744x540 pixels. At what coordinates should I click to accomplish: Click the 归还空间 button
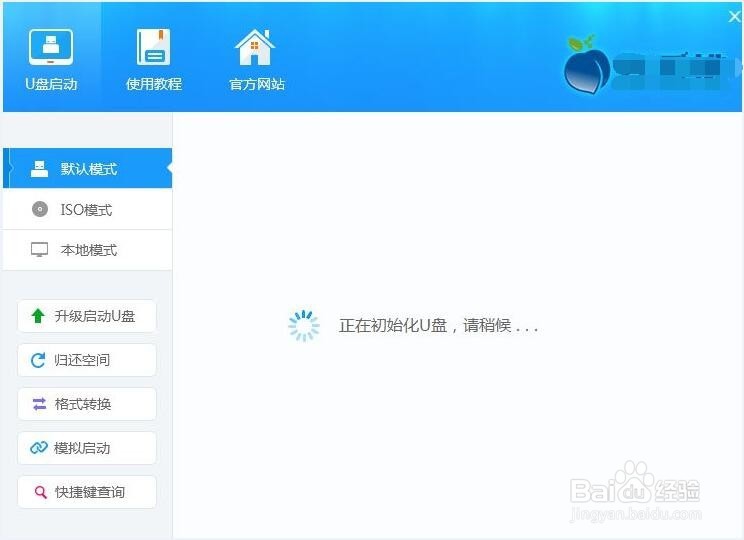pos(87,360)
